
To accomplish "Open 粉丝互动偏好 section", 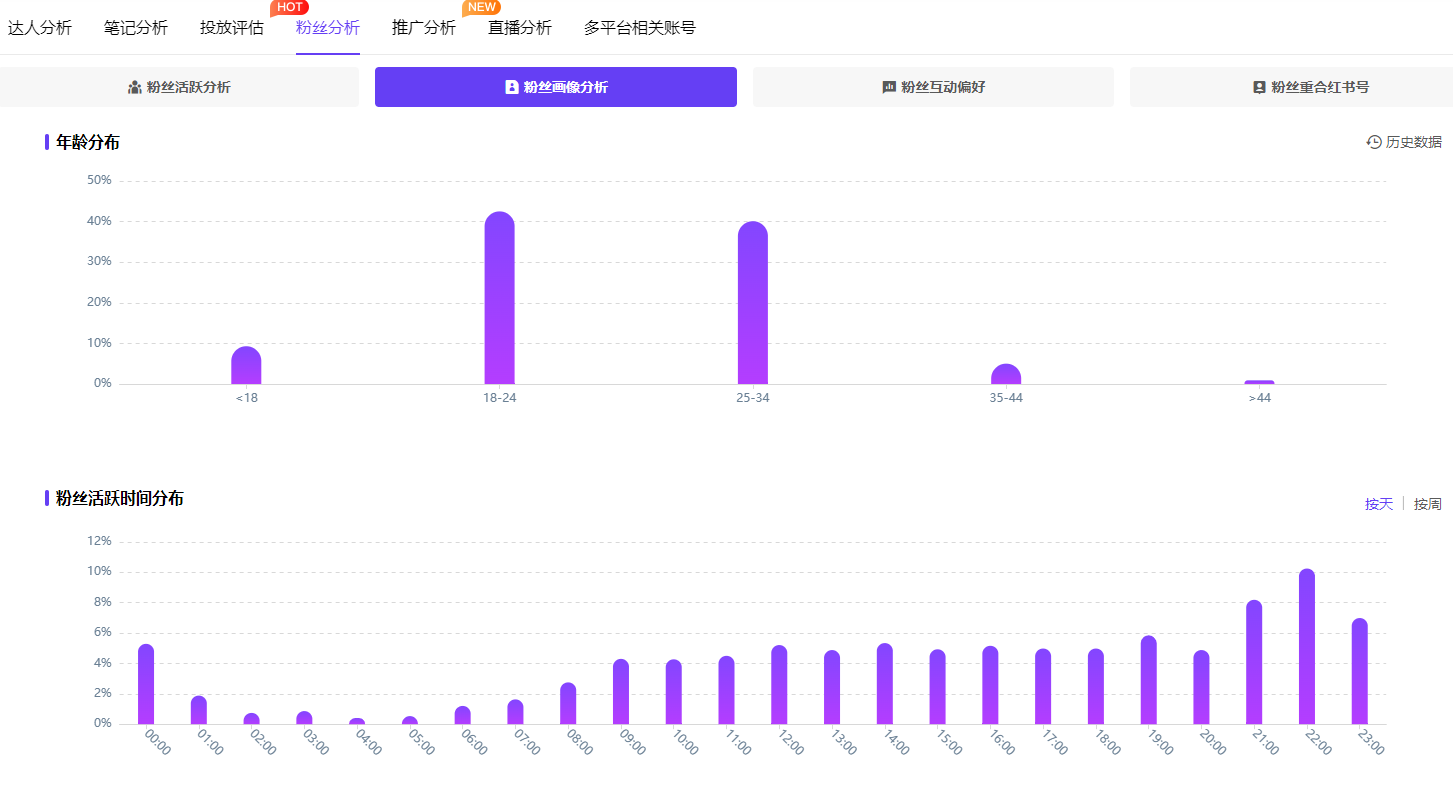I will tap(933, 87).
